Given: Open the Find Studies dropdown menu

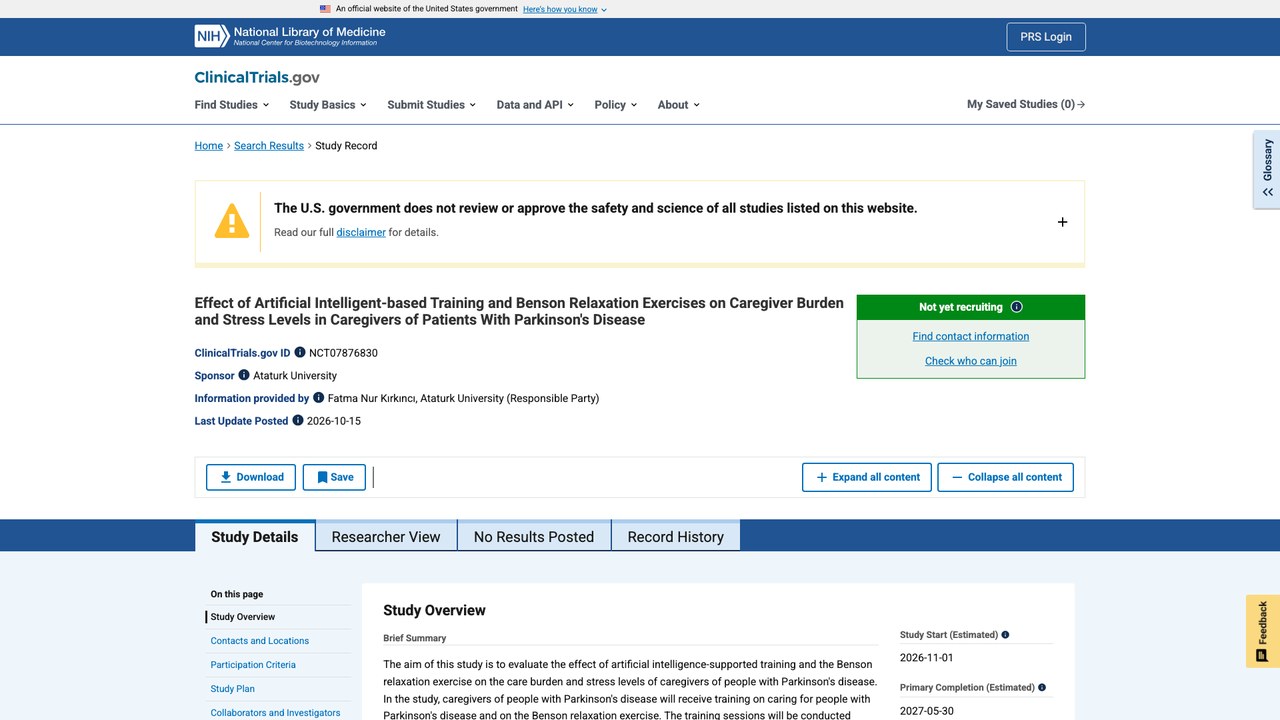Looking at the screenshot, I should [232, 104].
